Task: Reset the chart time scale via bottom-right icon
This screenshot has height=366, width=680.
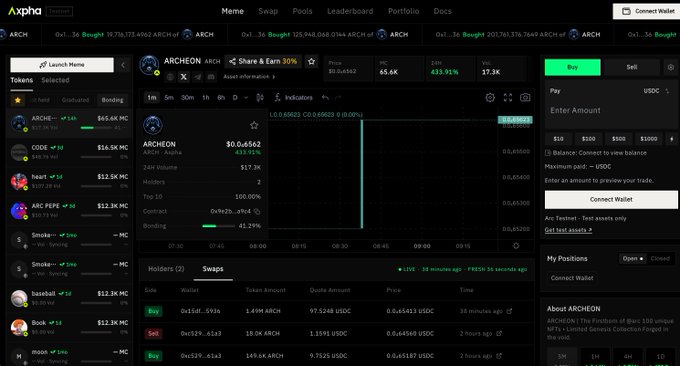Action: [x=516, y=246]
